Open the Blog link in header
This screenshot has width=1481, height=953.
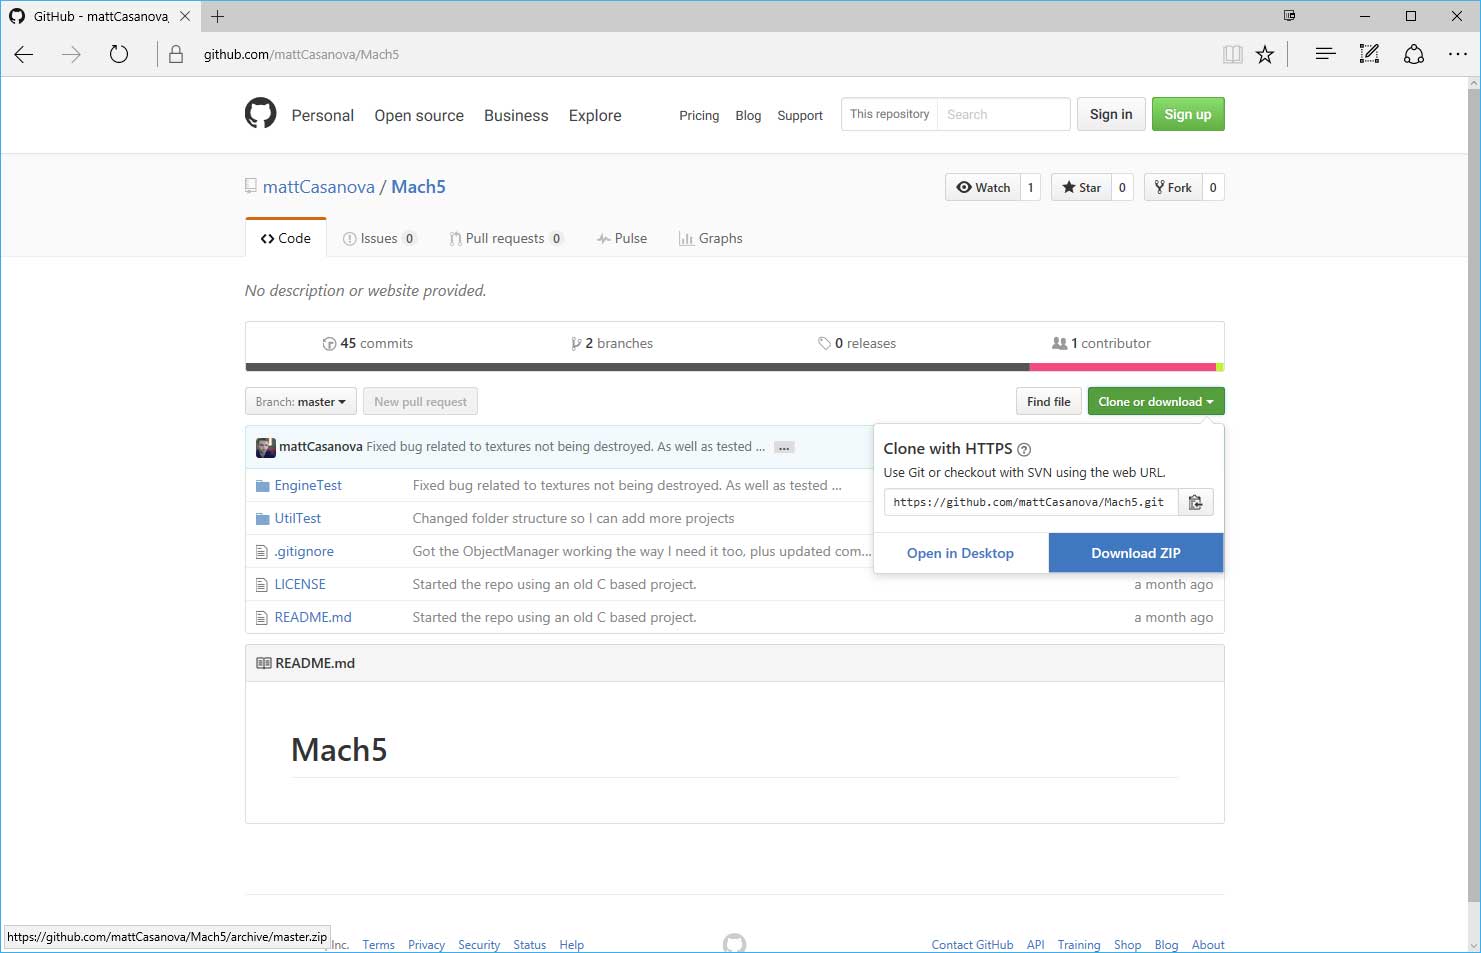point(748,115)
